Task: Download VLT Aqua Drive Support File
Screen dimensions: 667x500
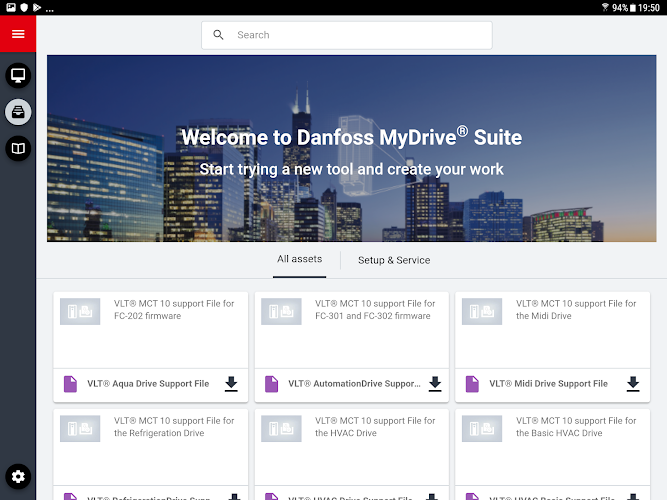Action: (x=231, y=384)
